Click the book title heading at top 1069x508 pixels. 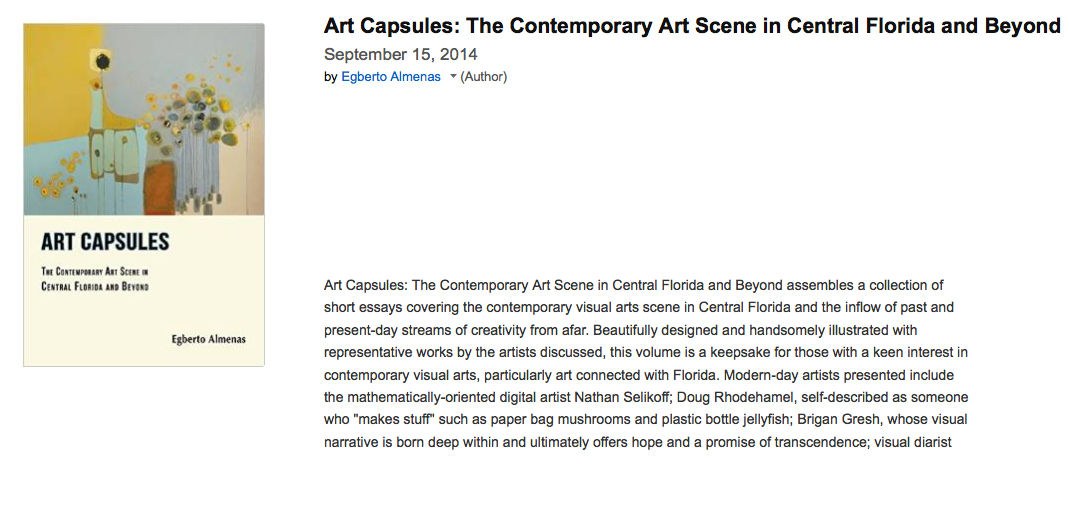[x=692, y=26]
